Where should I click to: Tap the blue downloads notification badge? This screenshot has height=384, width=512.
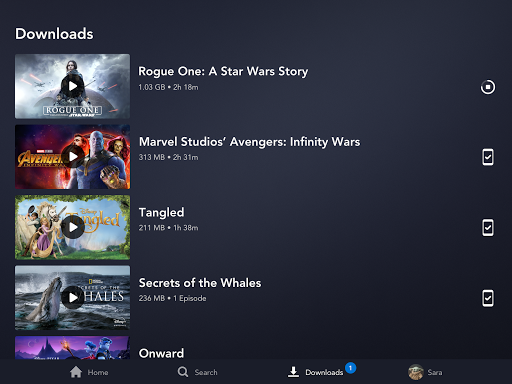coord(350,368)
